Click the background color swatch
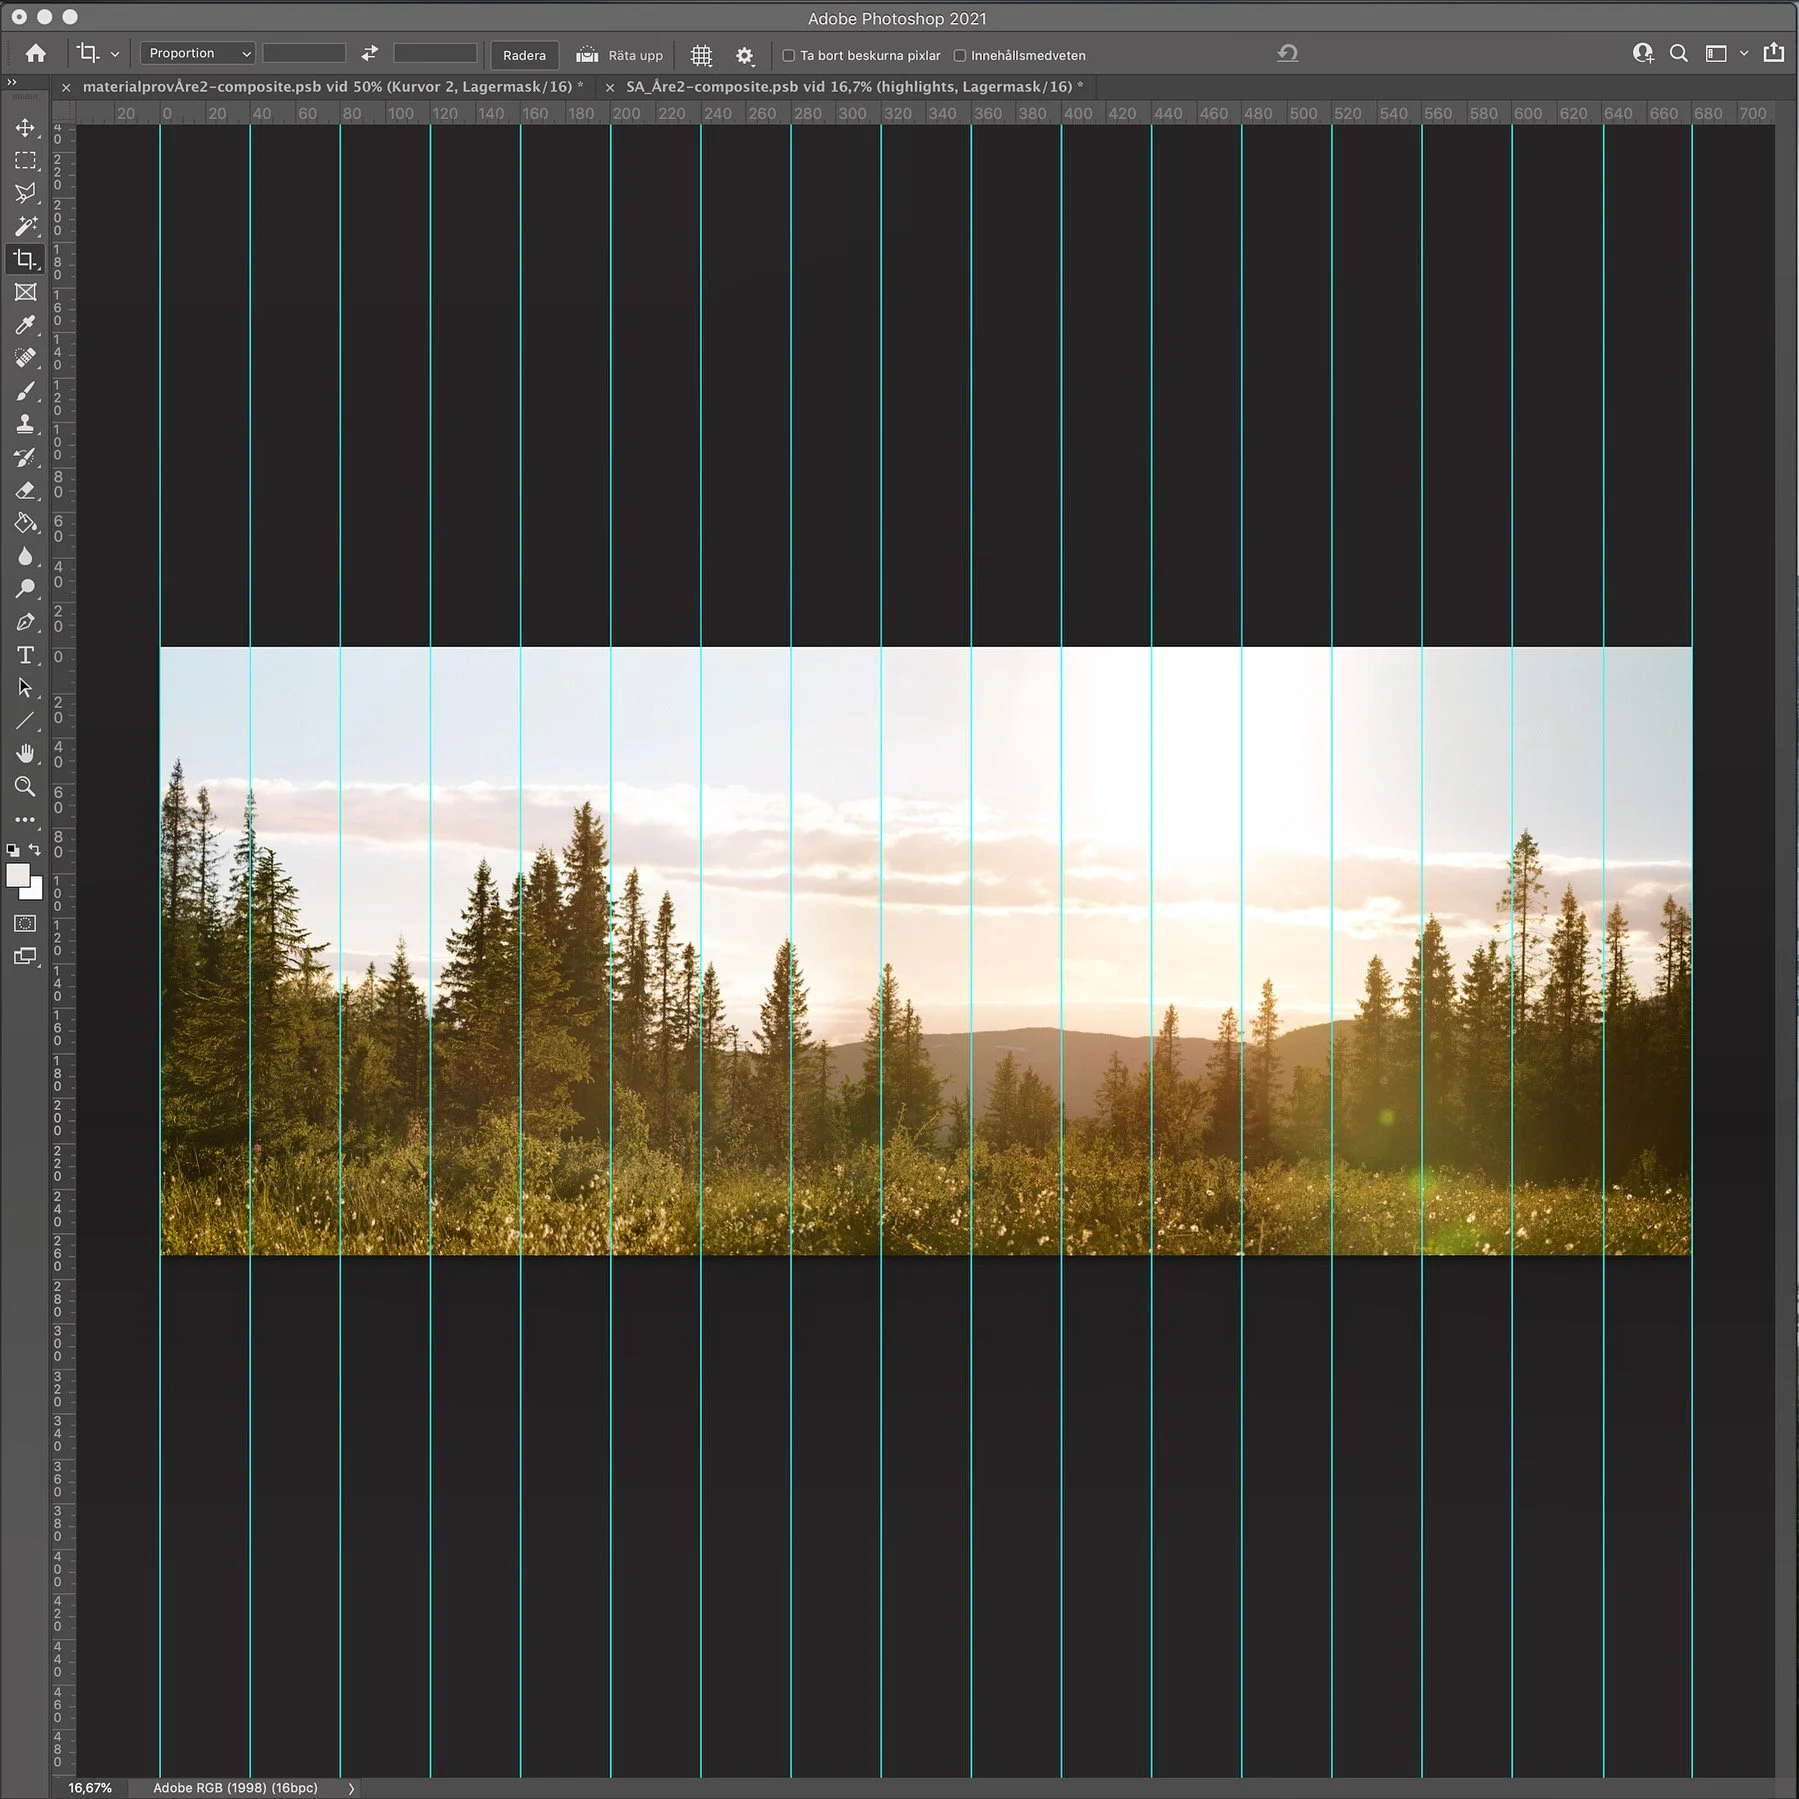The image size is (1799, 1799). [x=36, y=892]
